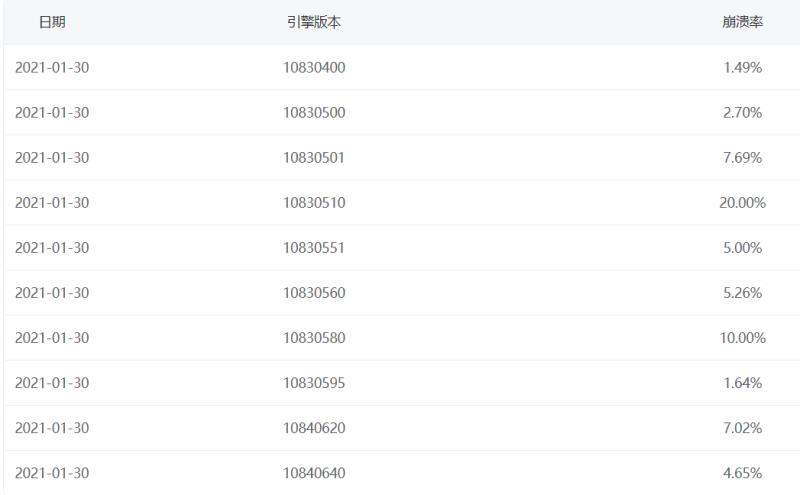Pick engine version 10830501 in the table
Image resolution: width=800 pixels, height=495 pixels.
pos(314,158)
